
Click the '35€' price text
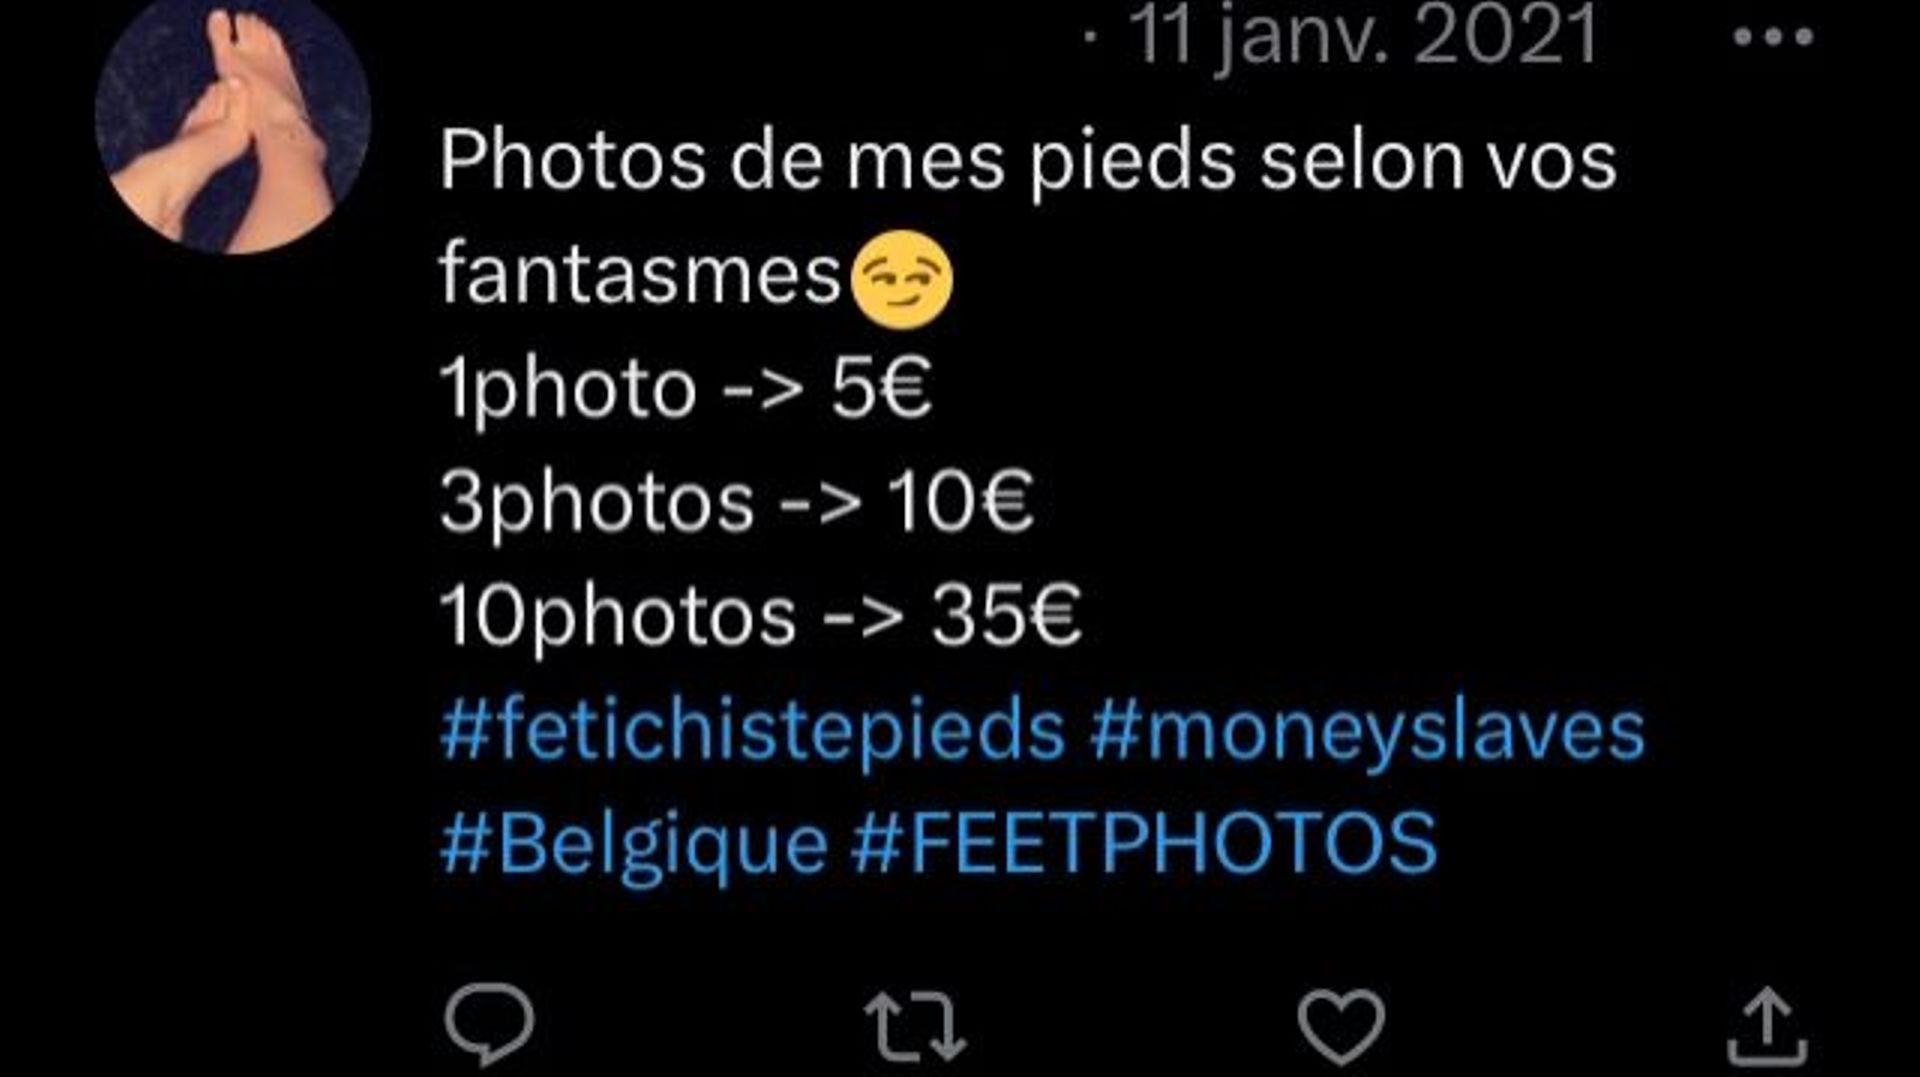(x=1006, y=614)
